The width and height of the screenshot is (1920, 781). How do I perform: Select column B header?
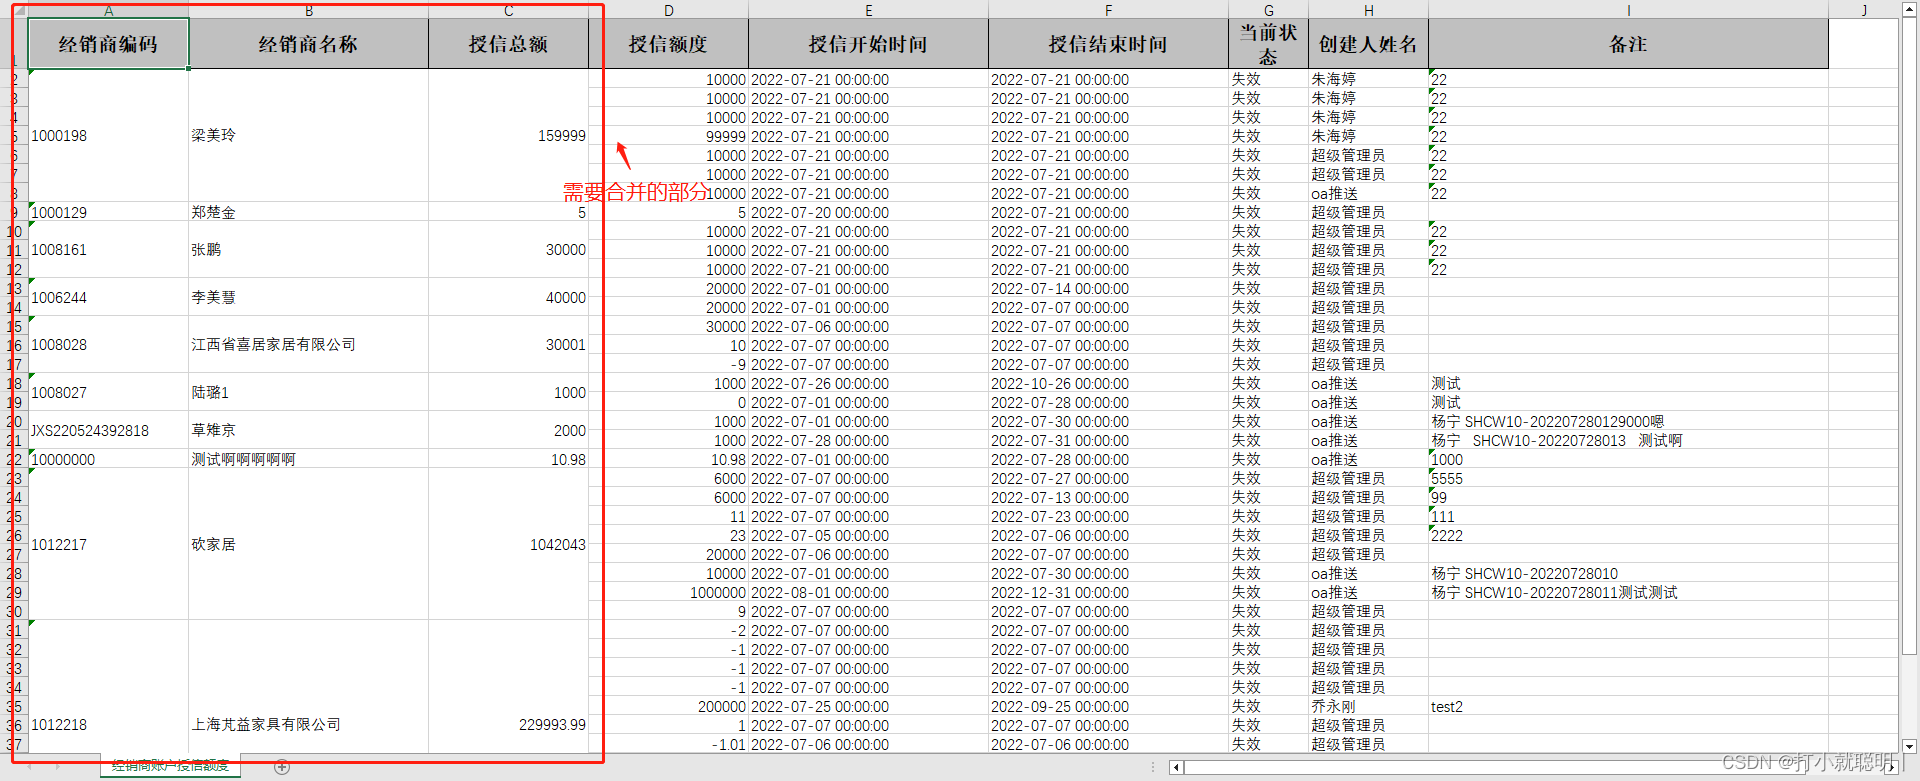click(308, 11)
